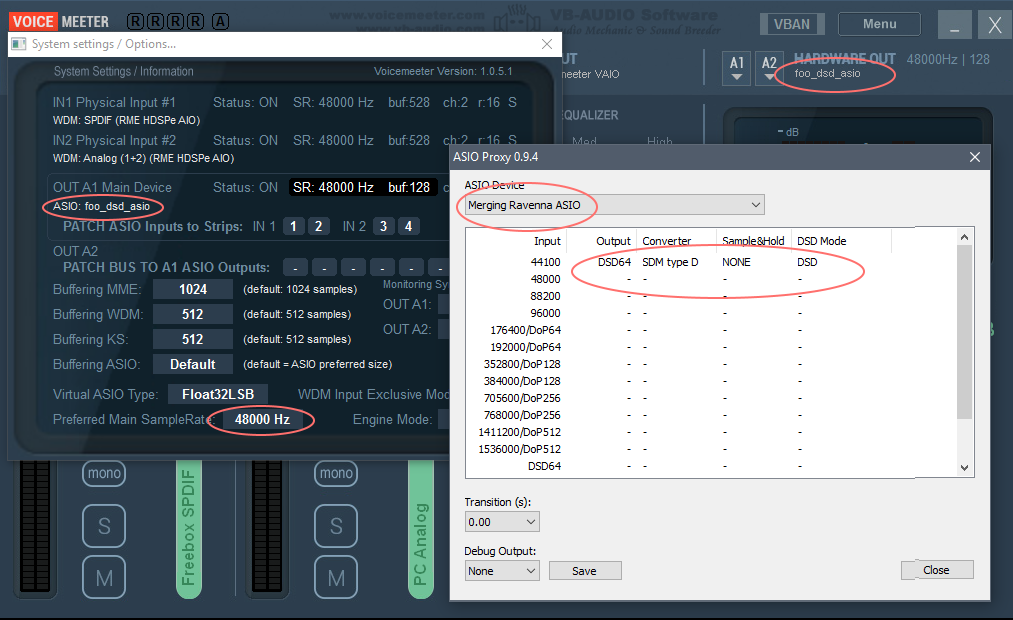Click the Sample&Hold column header
Image resolution: width=1013 pixels, height=620 pixels.
point(753,241)
